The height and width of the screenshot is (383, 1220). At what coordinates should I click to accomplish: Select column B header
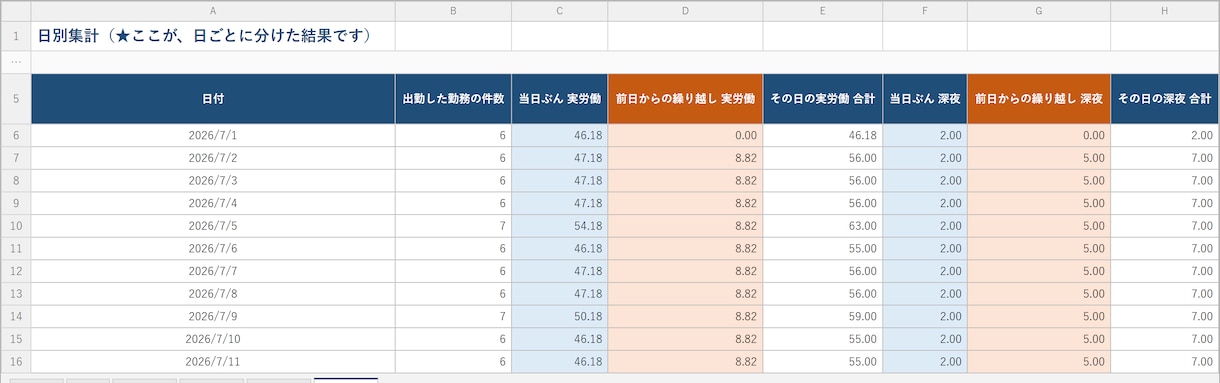tap(453, 11)
